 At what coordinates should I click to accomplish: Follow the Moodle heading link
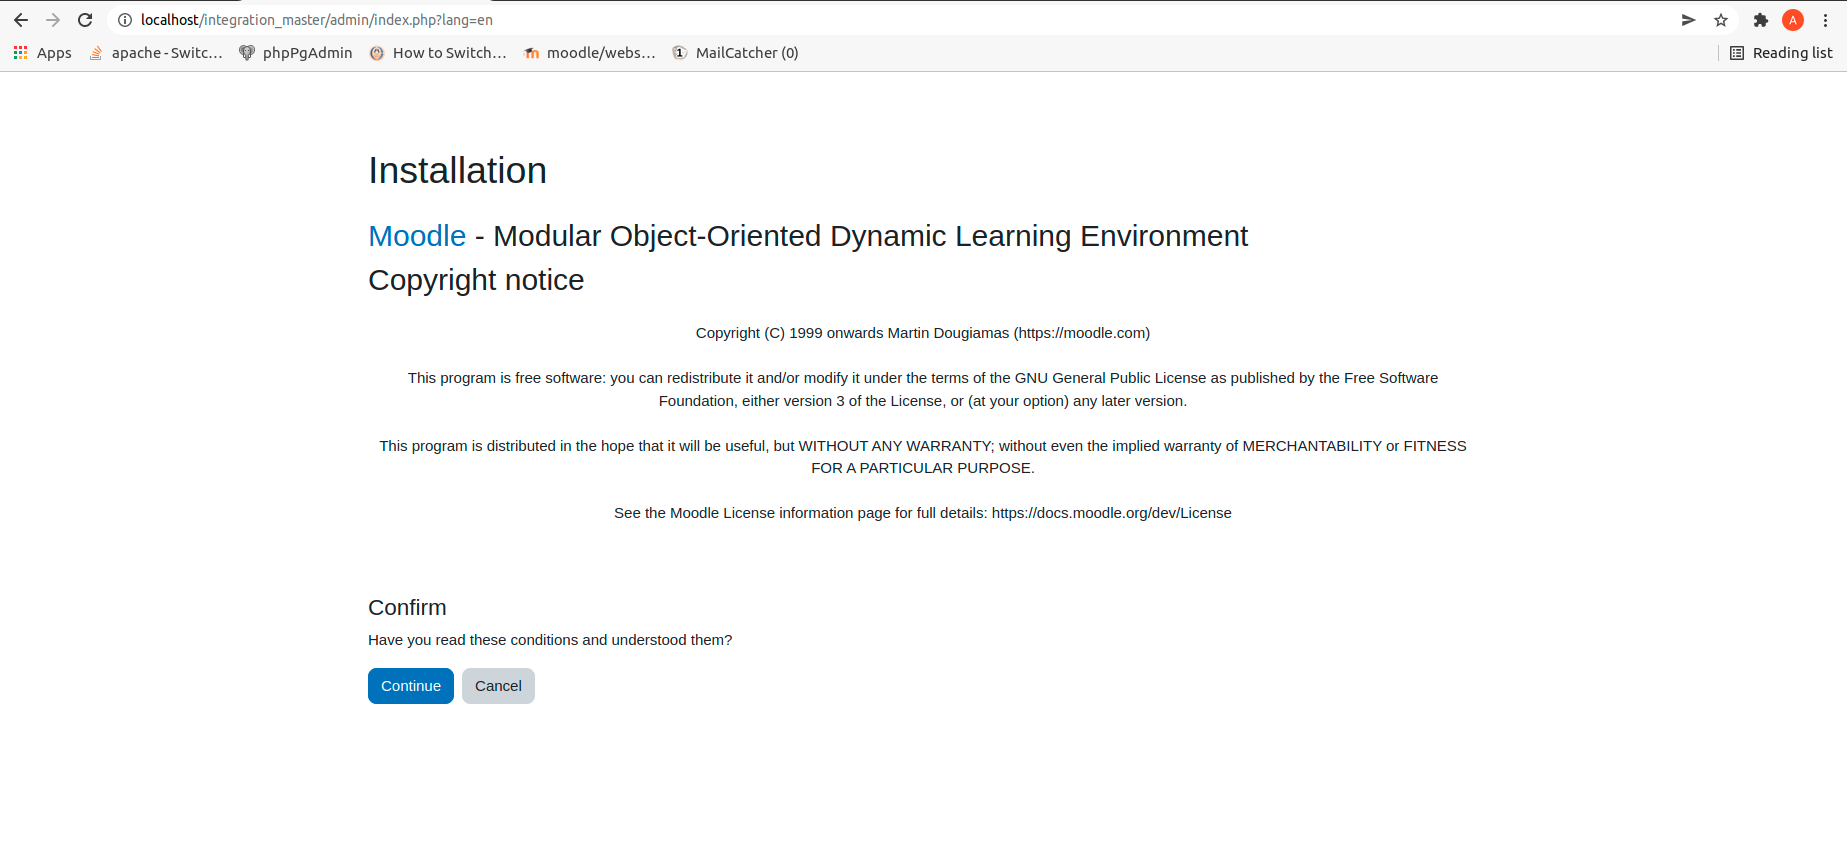417,236
